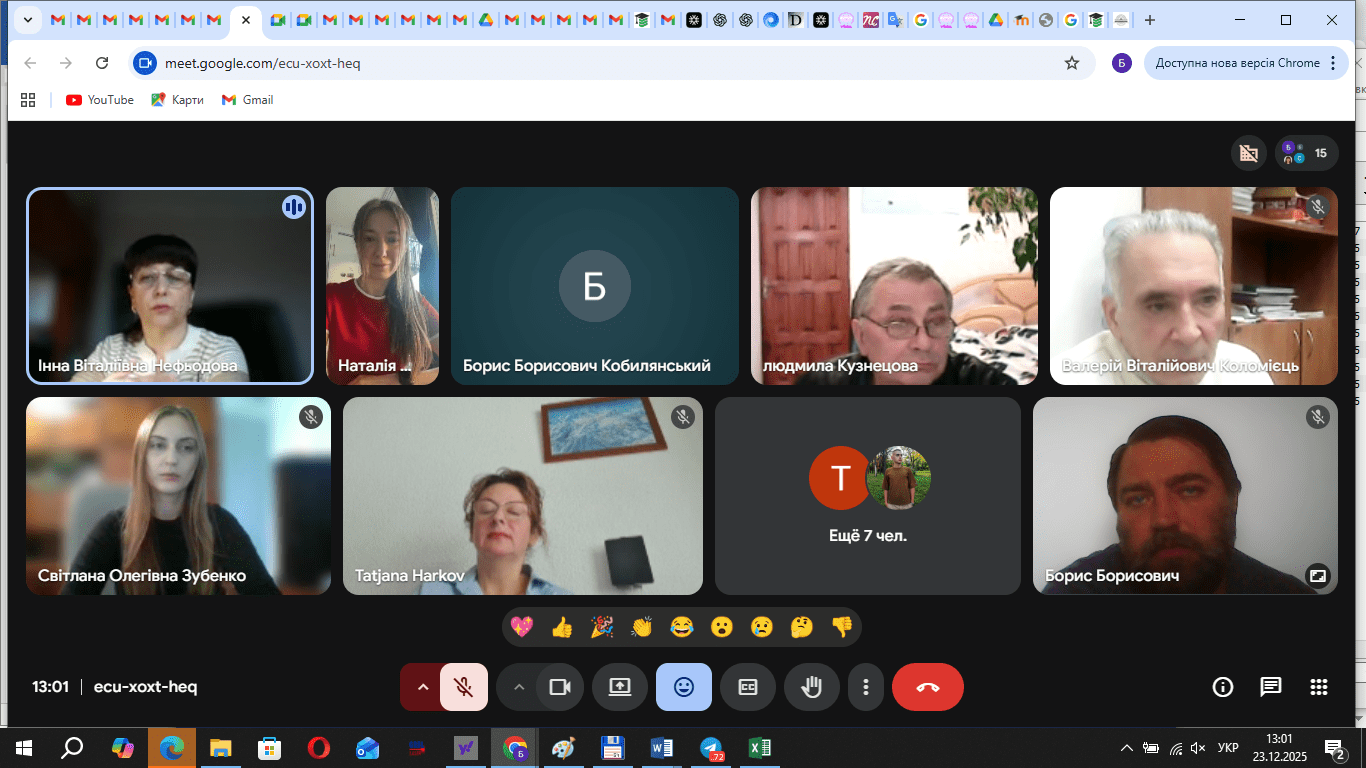Open the Activities grid icon

[1318, 687]
